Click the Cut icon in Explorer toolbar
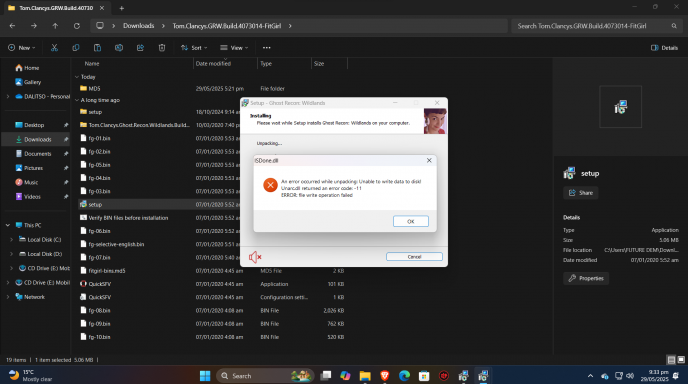This screenshot has height=384, width=688. 54,47
